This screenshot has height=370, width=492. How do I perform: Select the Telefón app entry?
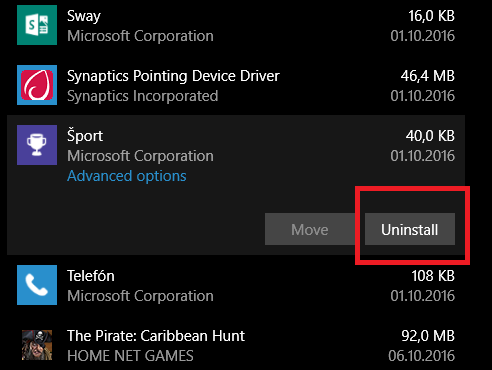[x=236, y=285]
